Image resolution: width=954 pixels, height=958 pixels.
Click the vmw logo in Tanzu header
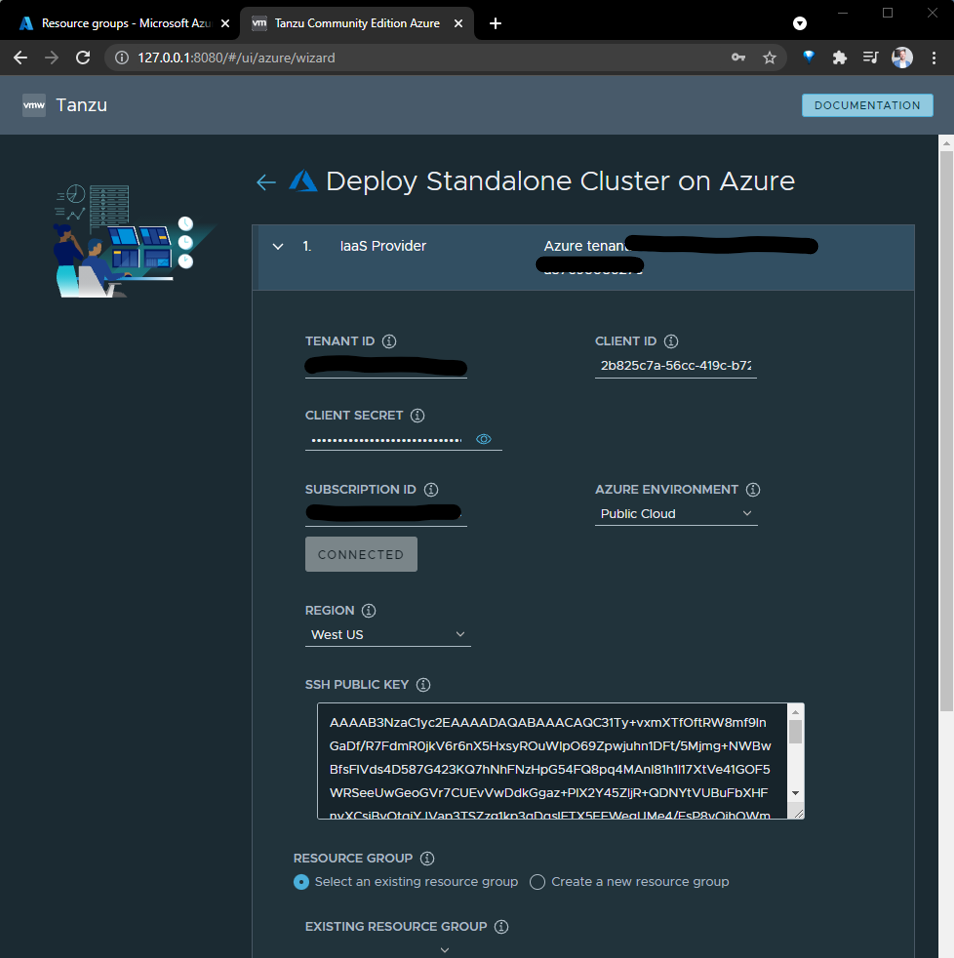[34, 105]
